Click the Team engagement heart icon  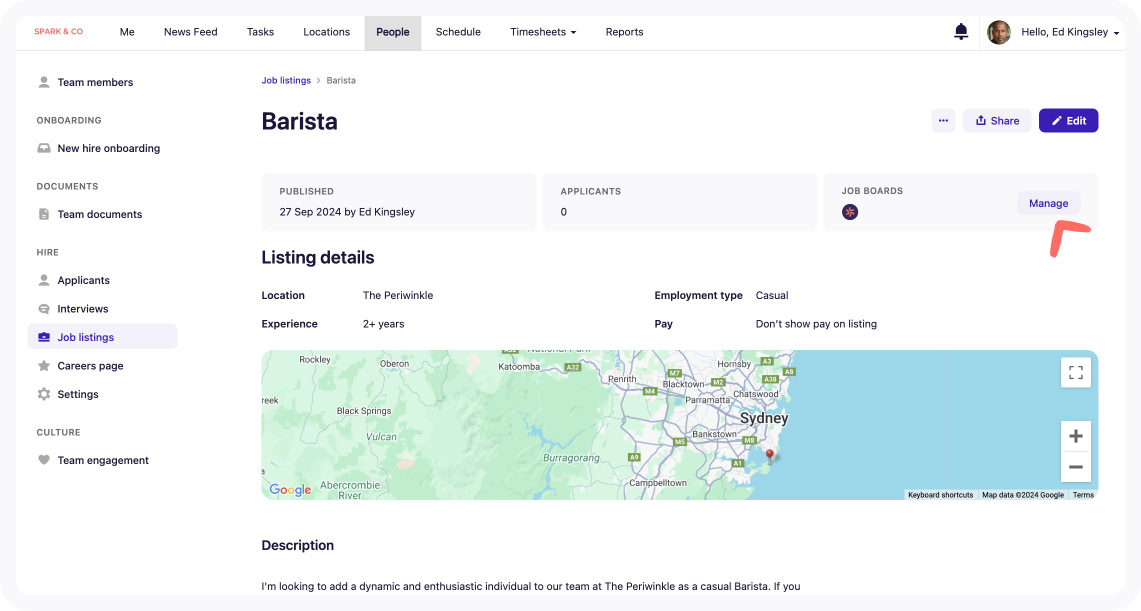[x=44, y=460]
